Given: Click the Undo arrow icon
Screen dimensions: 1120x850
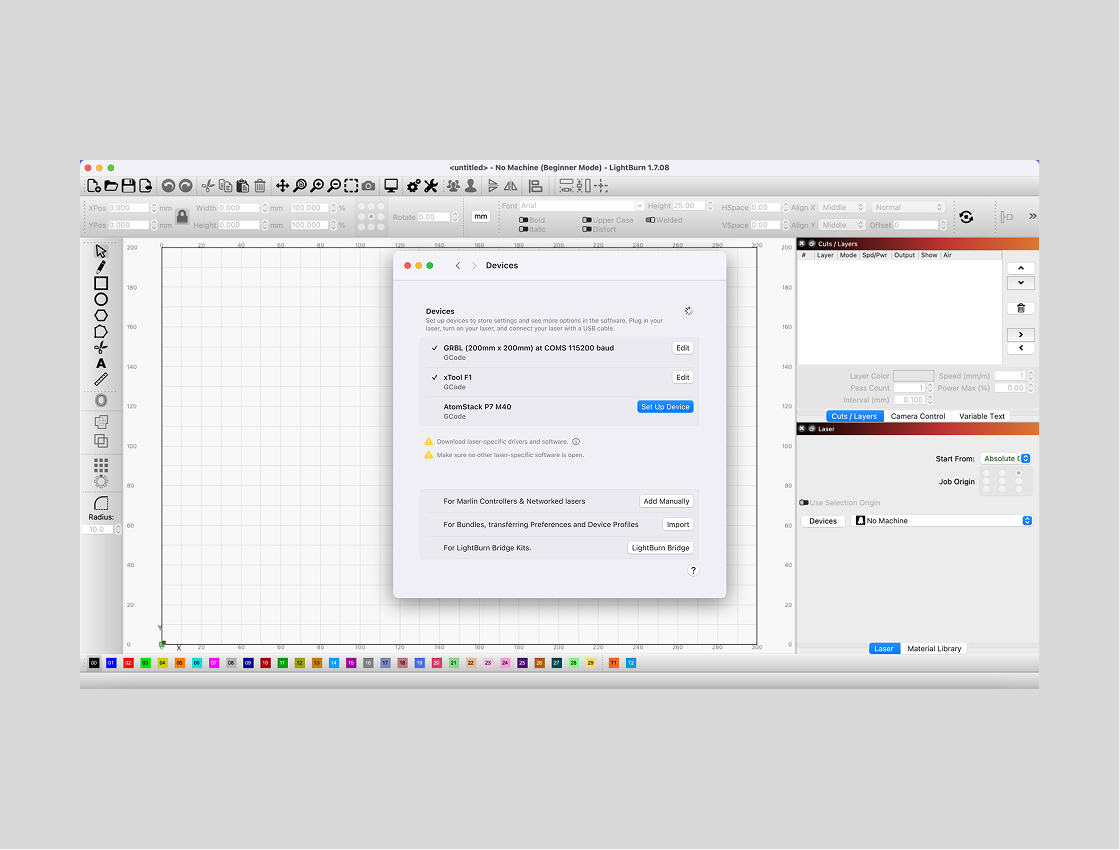Looking at the screenshot, I should pyautogui.click(x=169, y=186).
